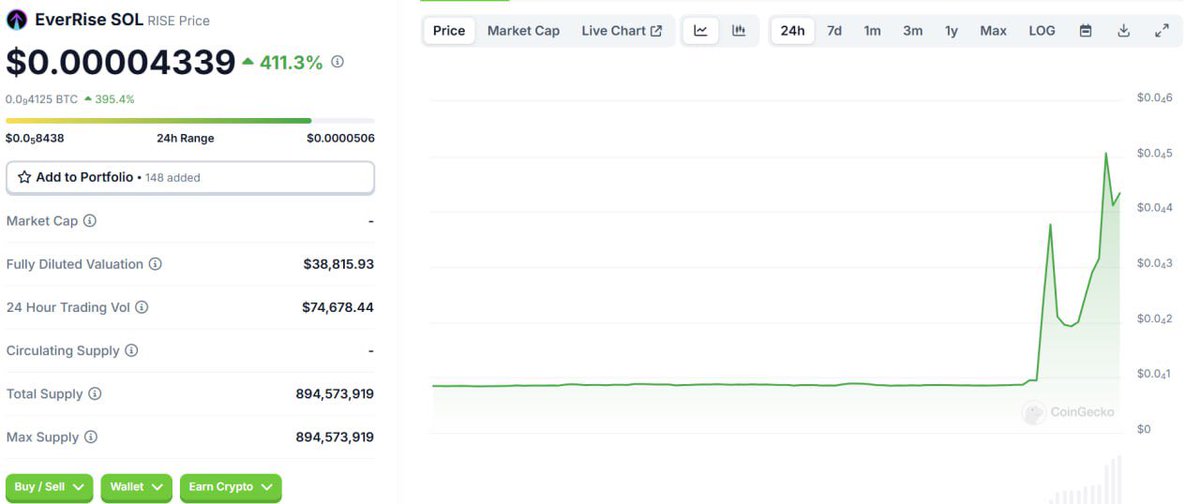This screenshot has height=504, width=1200.
Task: Open the Live Chart tab
Action: click(621, 31)
